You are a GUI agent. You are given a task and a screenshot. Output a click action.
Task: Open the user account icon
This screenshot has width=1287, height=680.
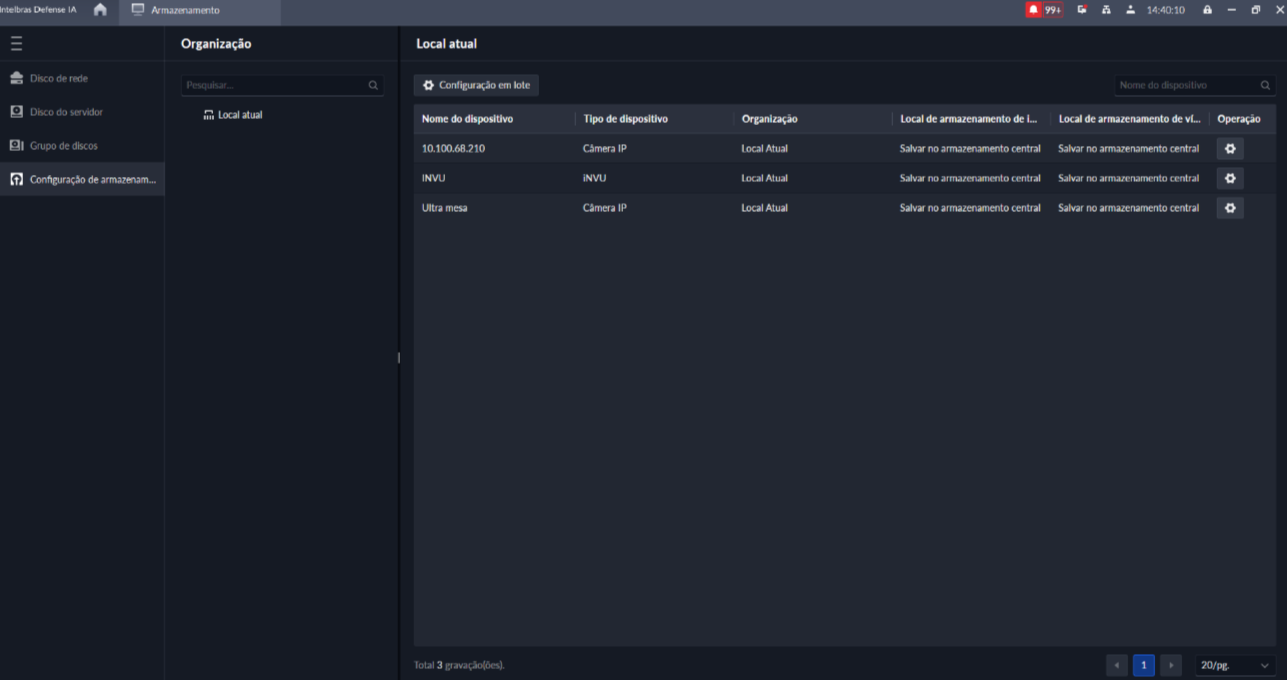tap(1130, 10)
